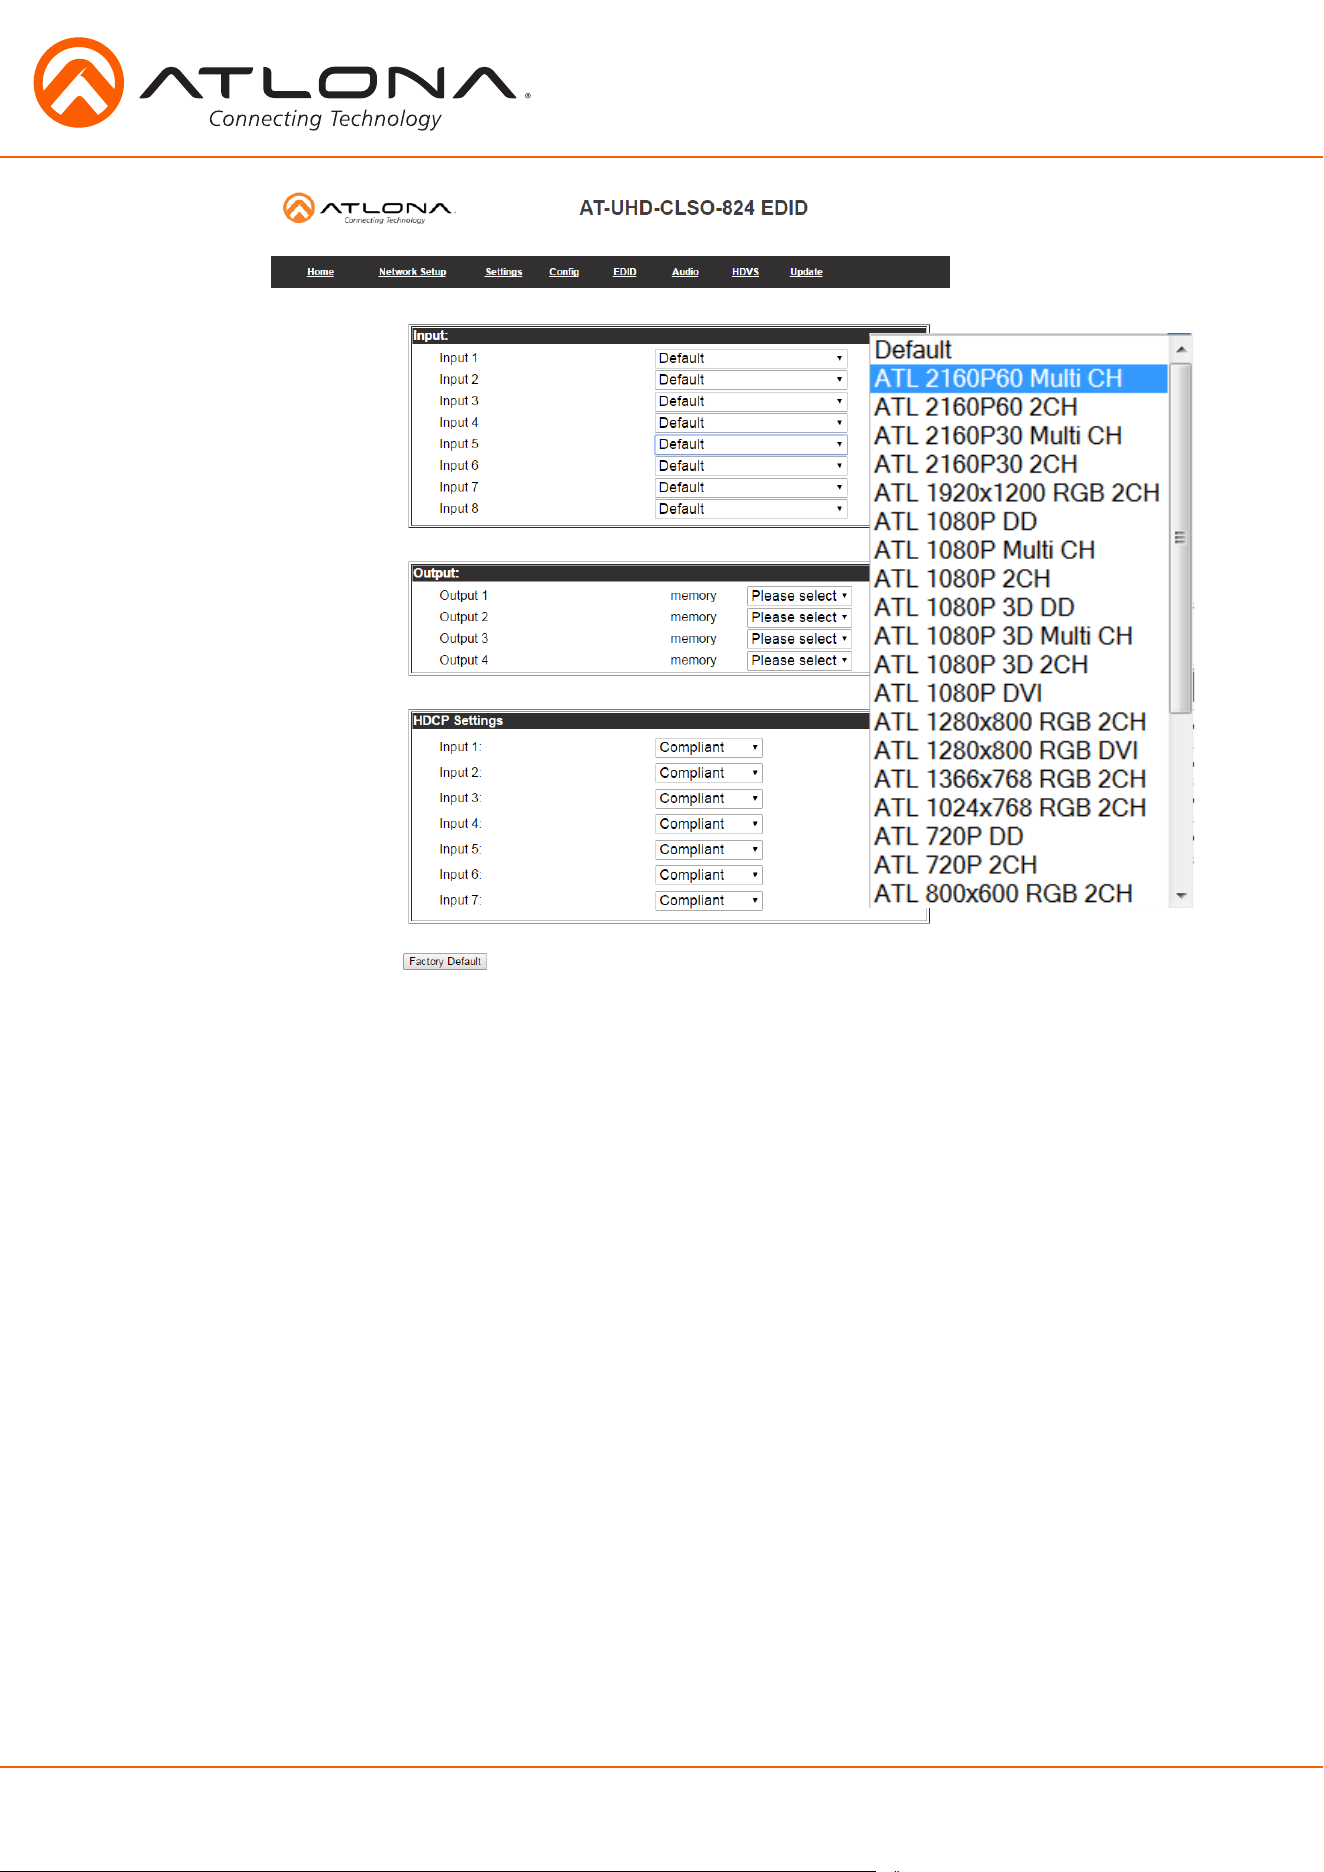Open the Settings menu item
Viewport: 1324px width, 1872px height.
[x=503, y=272]
